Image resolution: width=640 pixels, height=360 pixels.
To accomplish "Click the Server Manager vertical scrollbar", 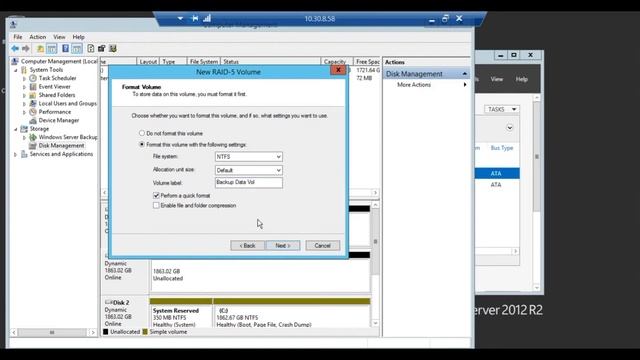I will click(x=537, y=193).
